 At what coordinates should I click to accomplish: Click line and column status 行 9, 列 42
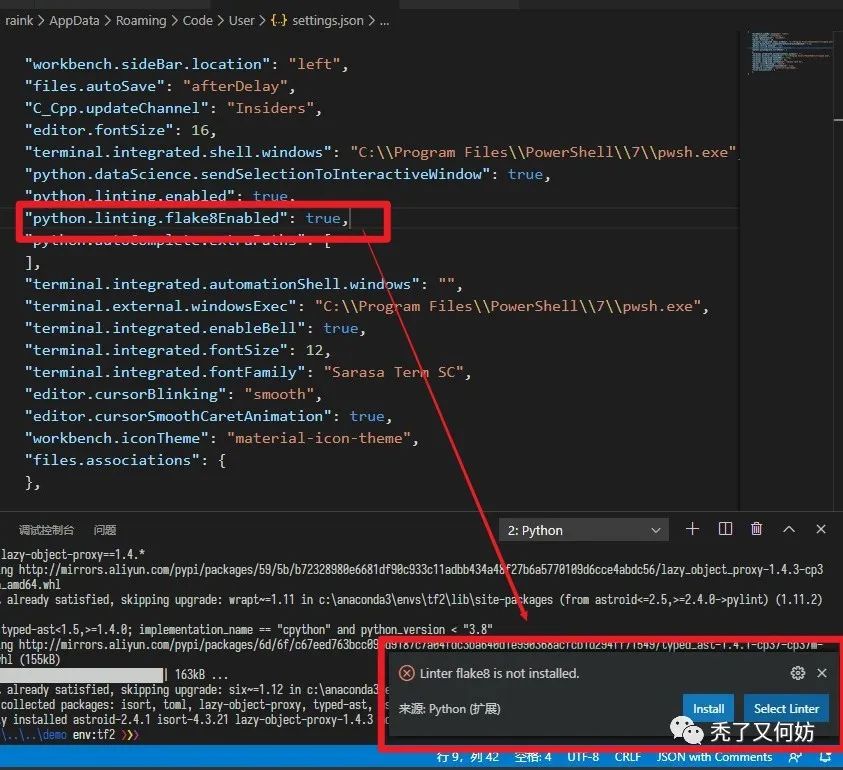468,757
